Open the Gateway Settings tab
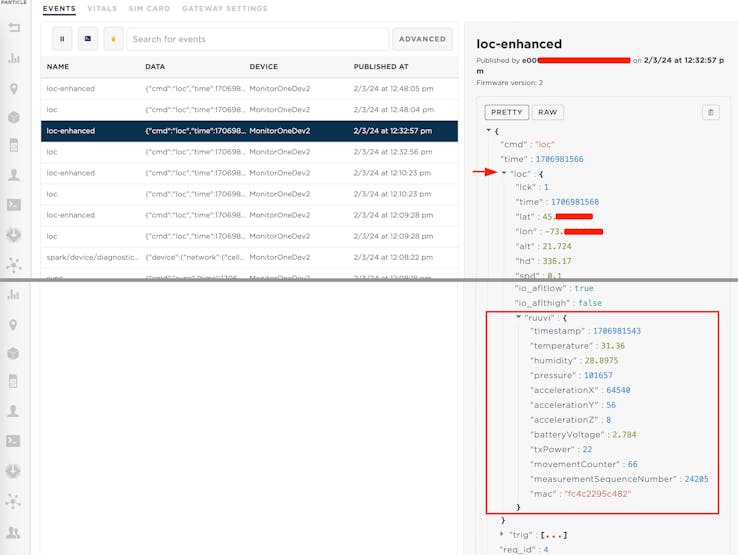This screenshot has height=555, width=738. (x=225, y=8)
